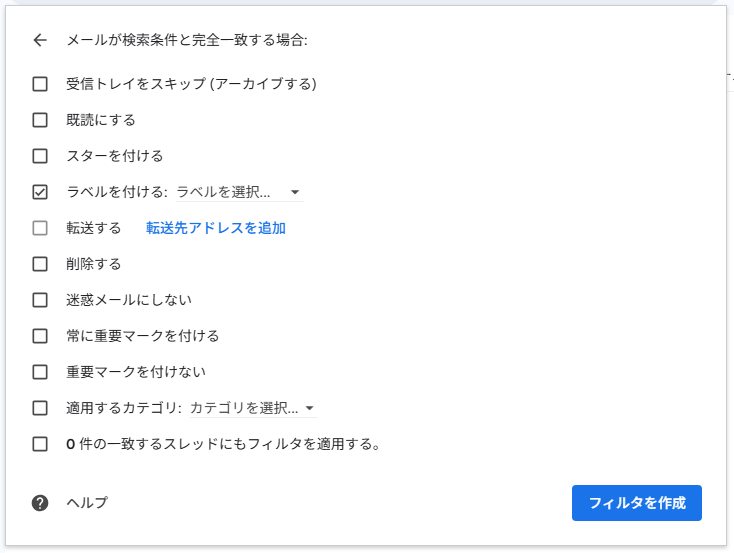Open the ラベルを選択 dropdown
Viewport: 734px width, 553px height.
point(238,192)
